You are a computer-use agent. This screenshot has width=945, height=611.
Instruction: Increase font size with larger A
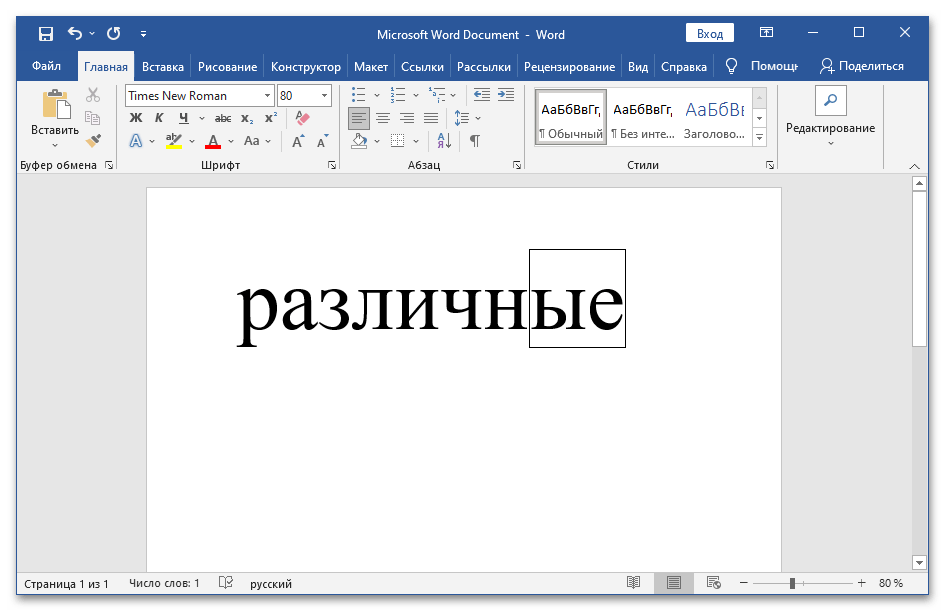tap(298, 141)
